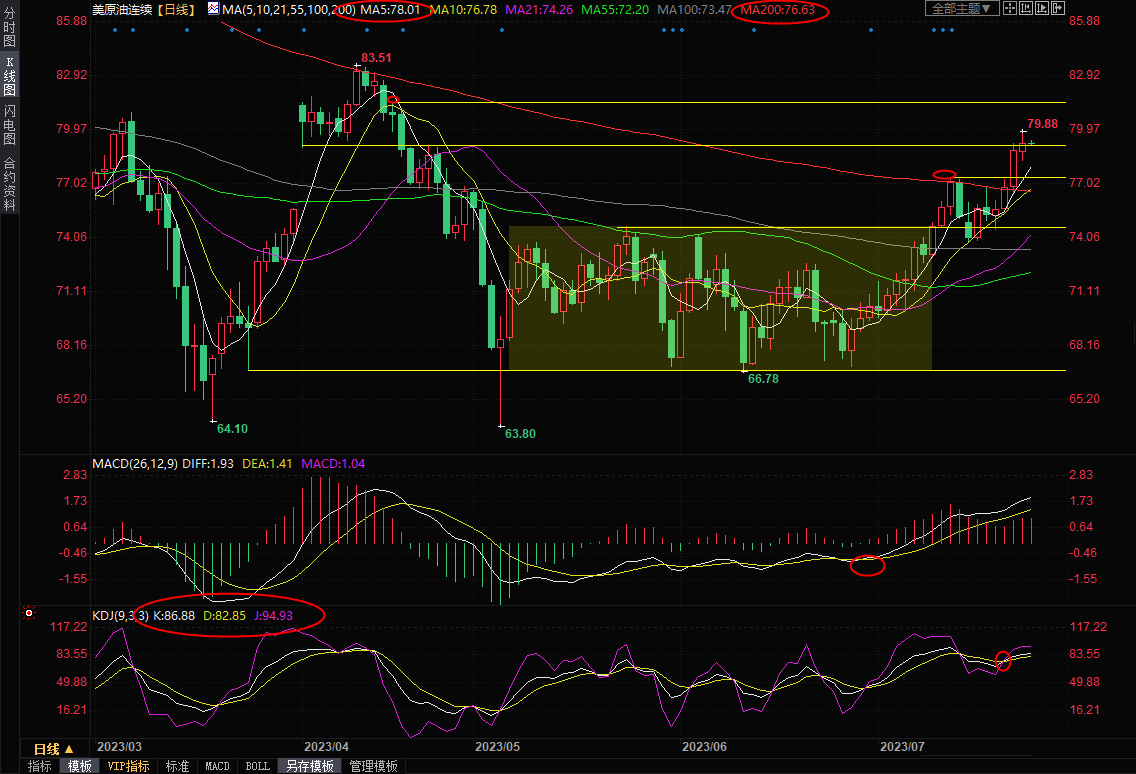
Task: Click the MA200:76.63 value label
Action: 777,9
